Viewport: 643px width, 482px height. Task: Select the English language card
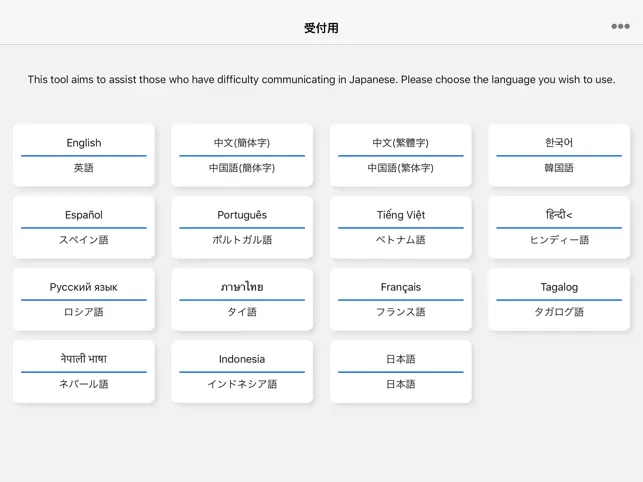click(x=84, y=155)
